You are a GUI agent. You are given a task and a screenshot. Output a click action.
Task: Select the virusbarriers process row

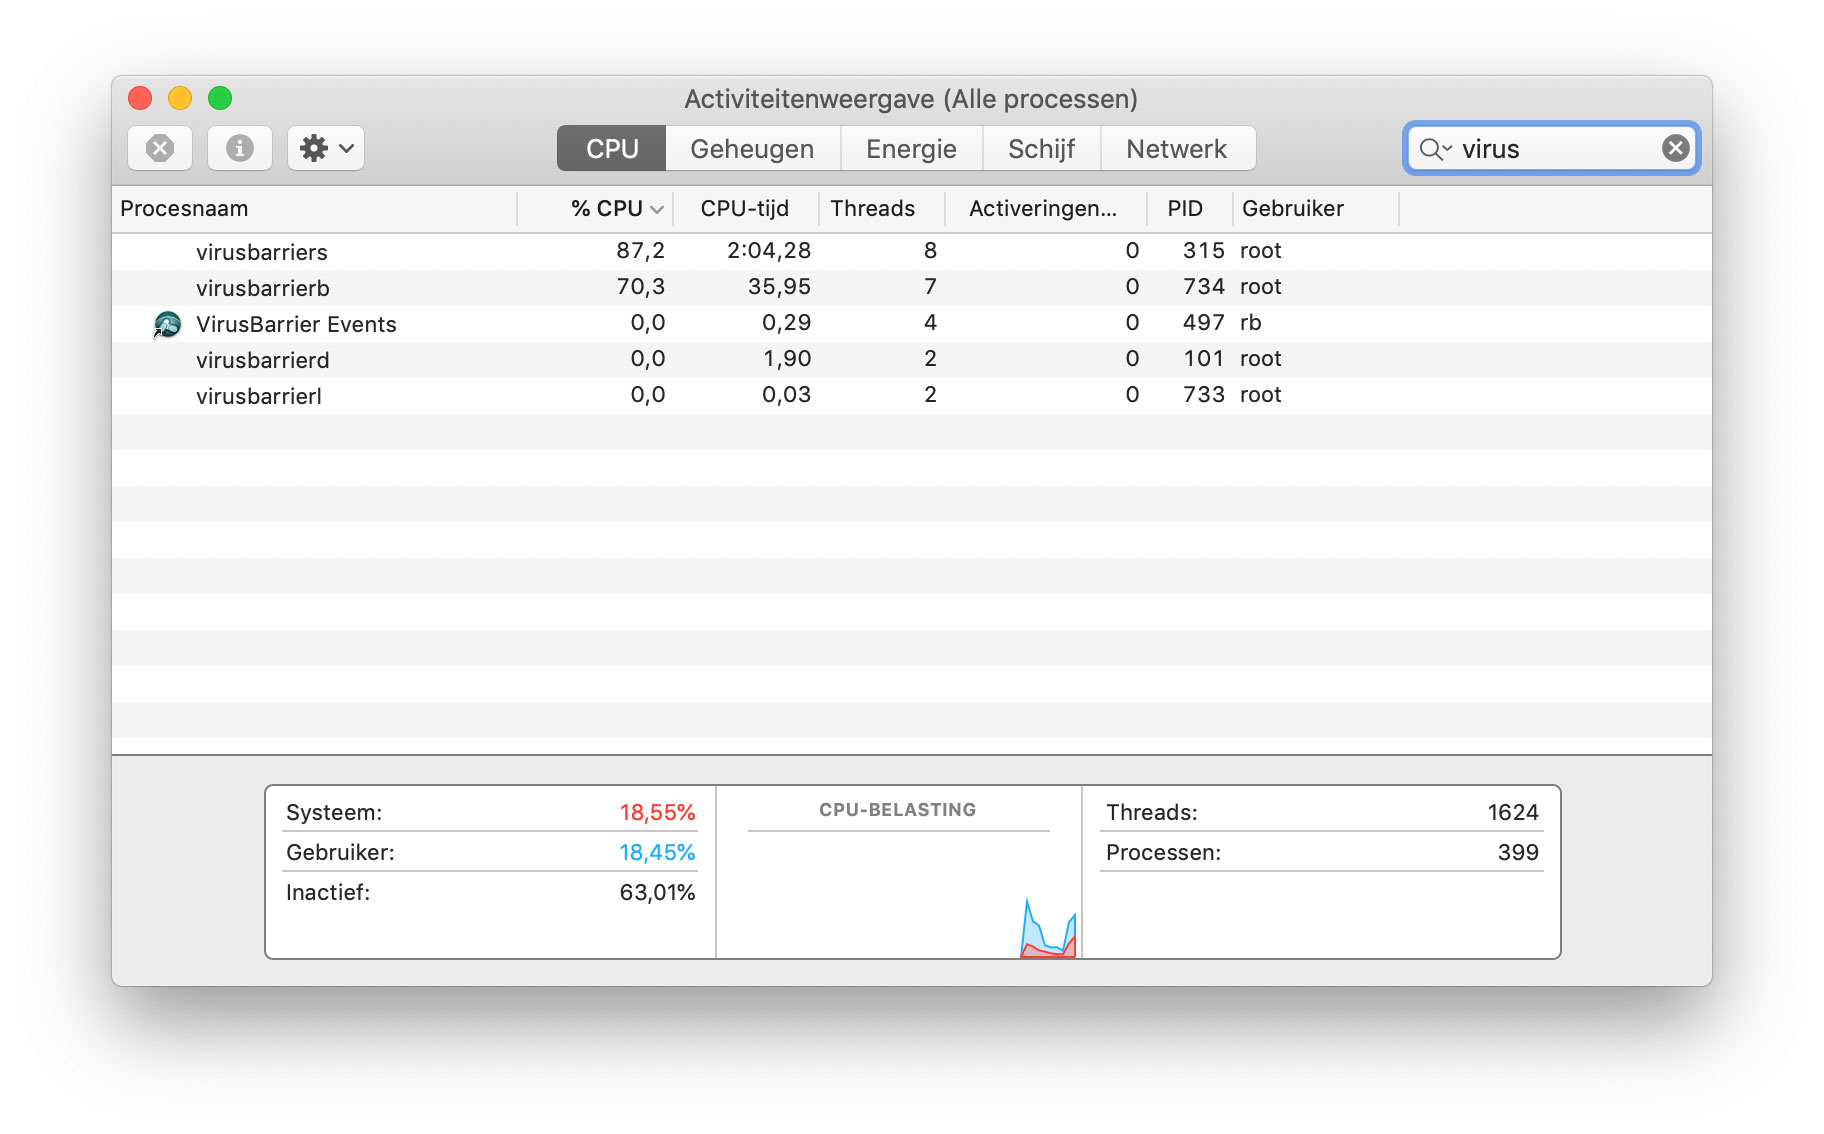point(911,251)
